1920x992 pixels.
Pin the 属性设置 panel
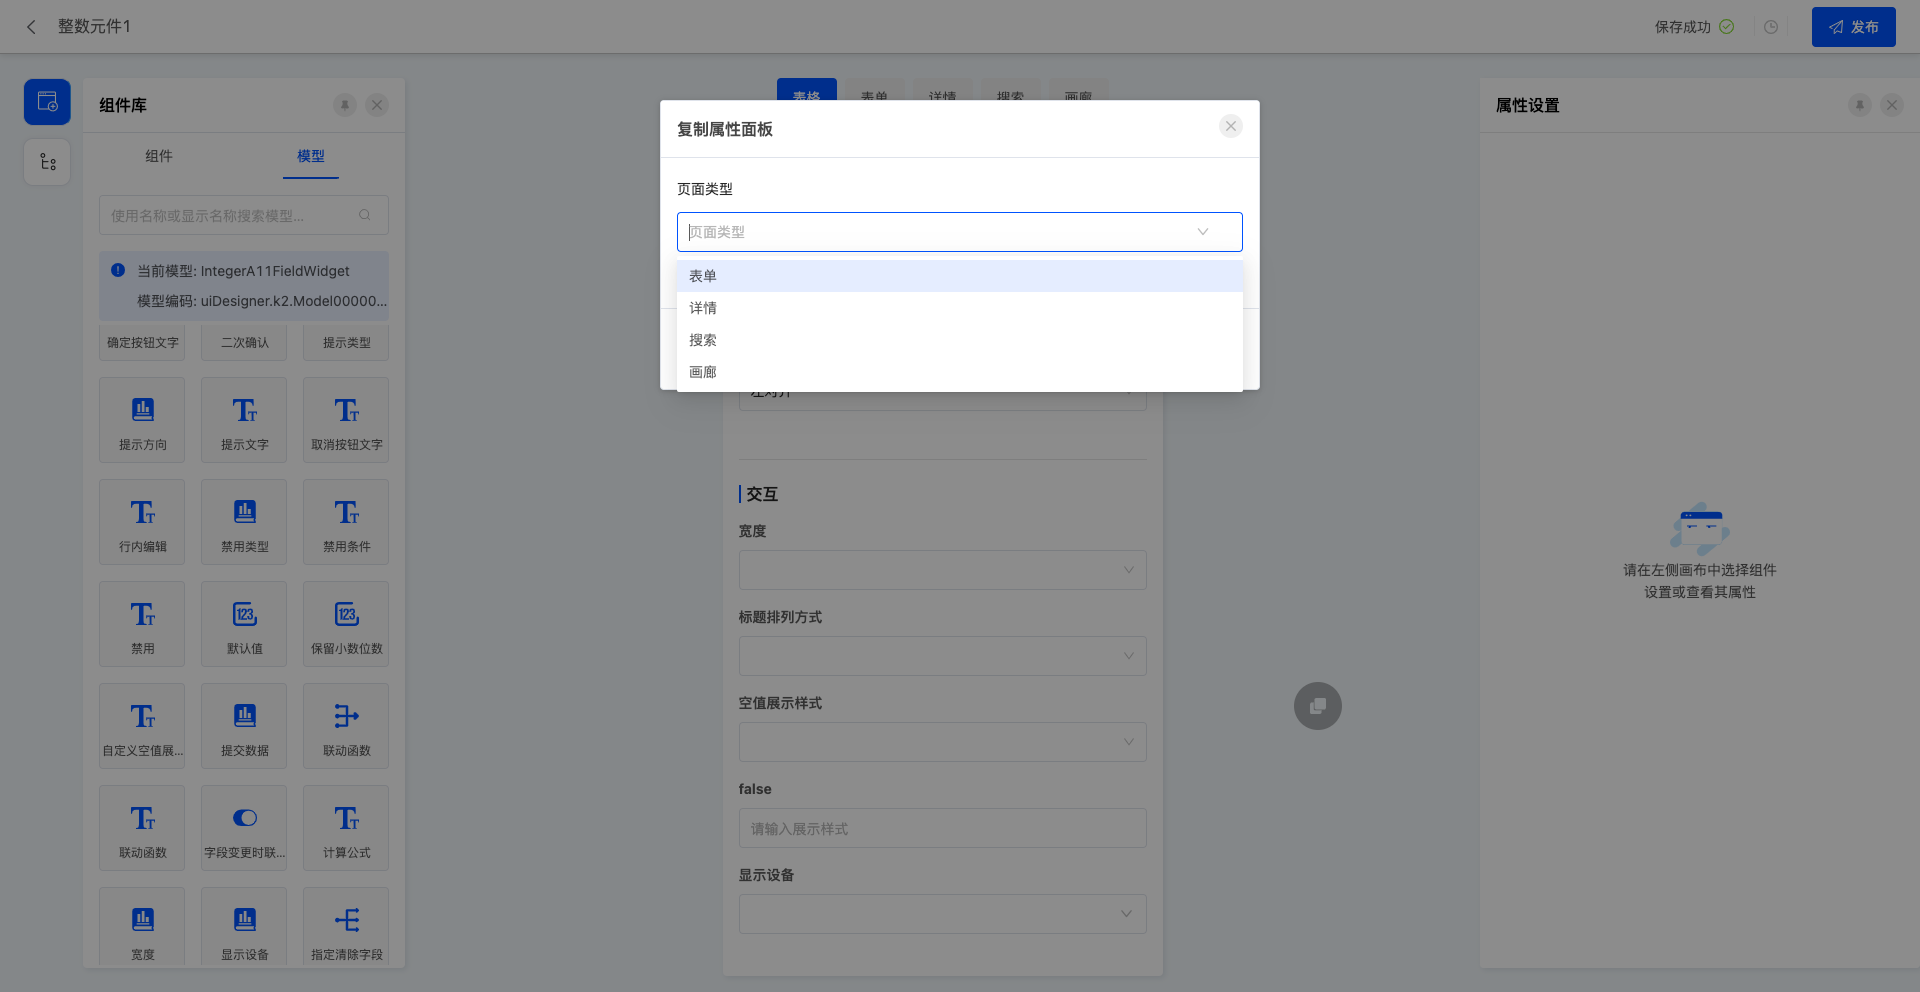1859,105
